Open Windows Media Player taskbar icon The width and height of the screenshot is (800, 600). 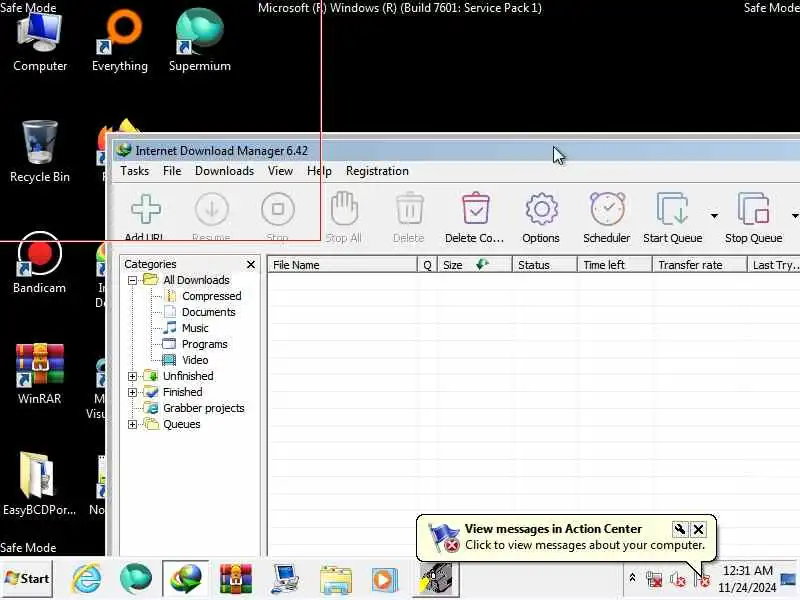(x=385, y=580)
